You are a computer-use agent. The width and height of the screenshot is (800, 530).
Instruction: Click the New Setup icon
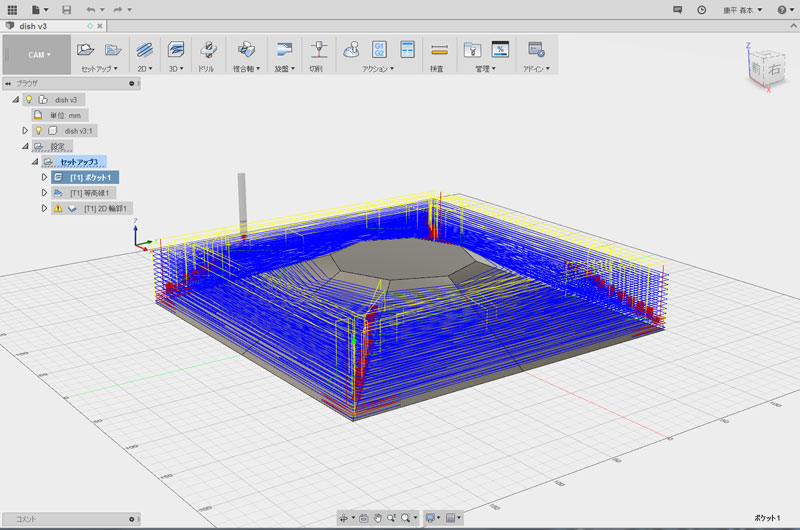[85, 49]
